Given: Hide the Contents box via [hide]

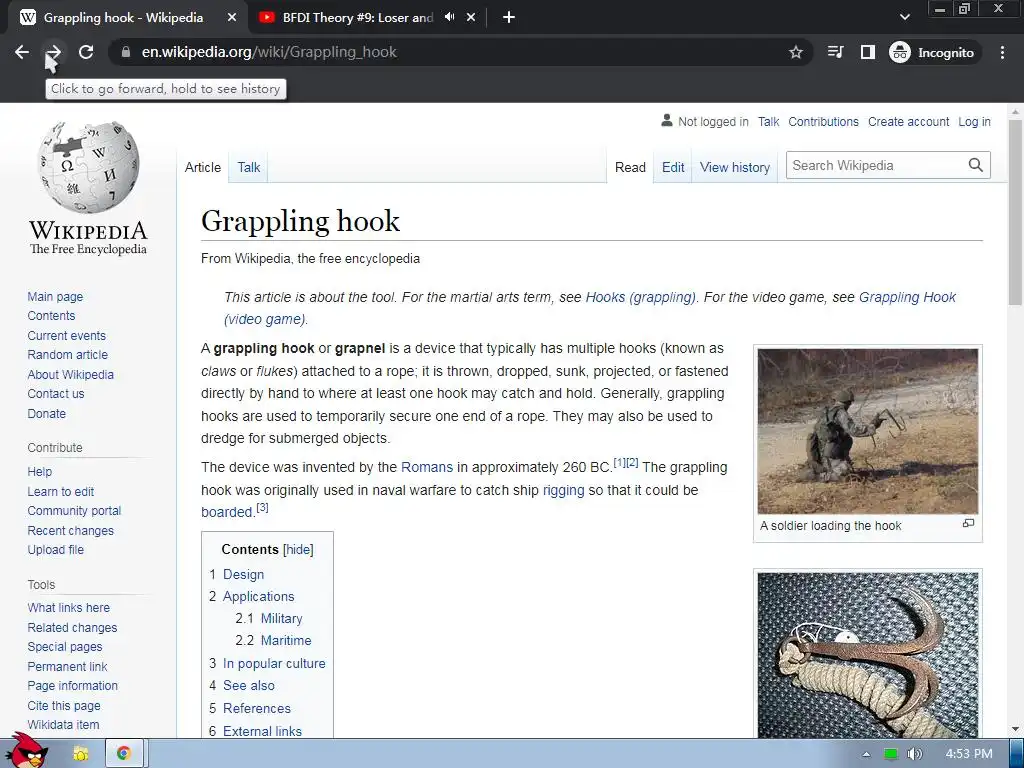Looking at the screenshot, I should click(298, 549).
